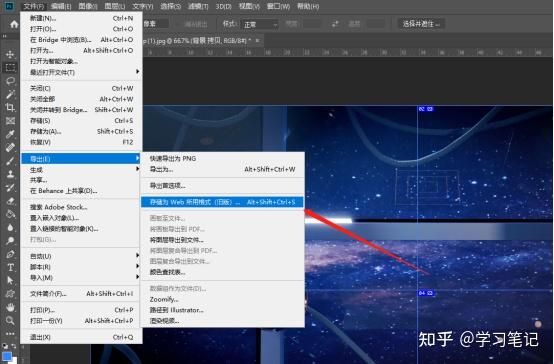The image size is (554, 364).
Task: Click the switch foreground/background colors icon
Action: [14, 346]
